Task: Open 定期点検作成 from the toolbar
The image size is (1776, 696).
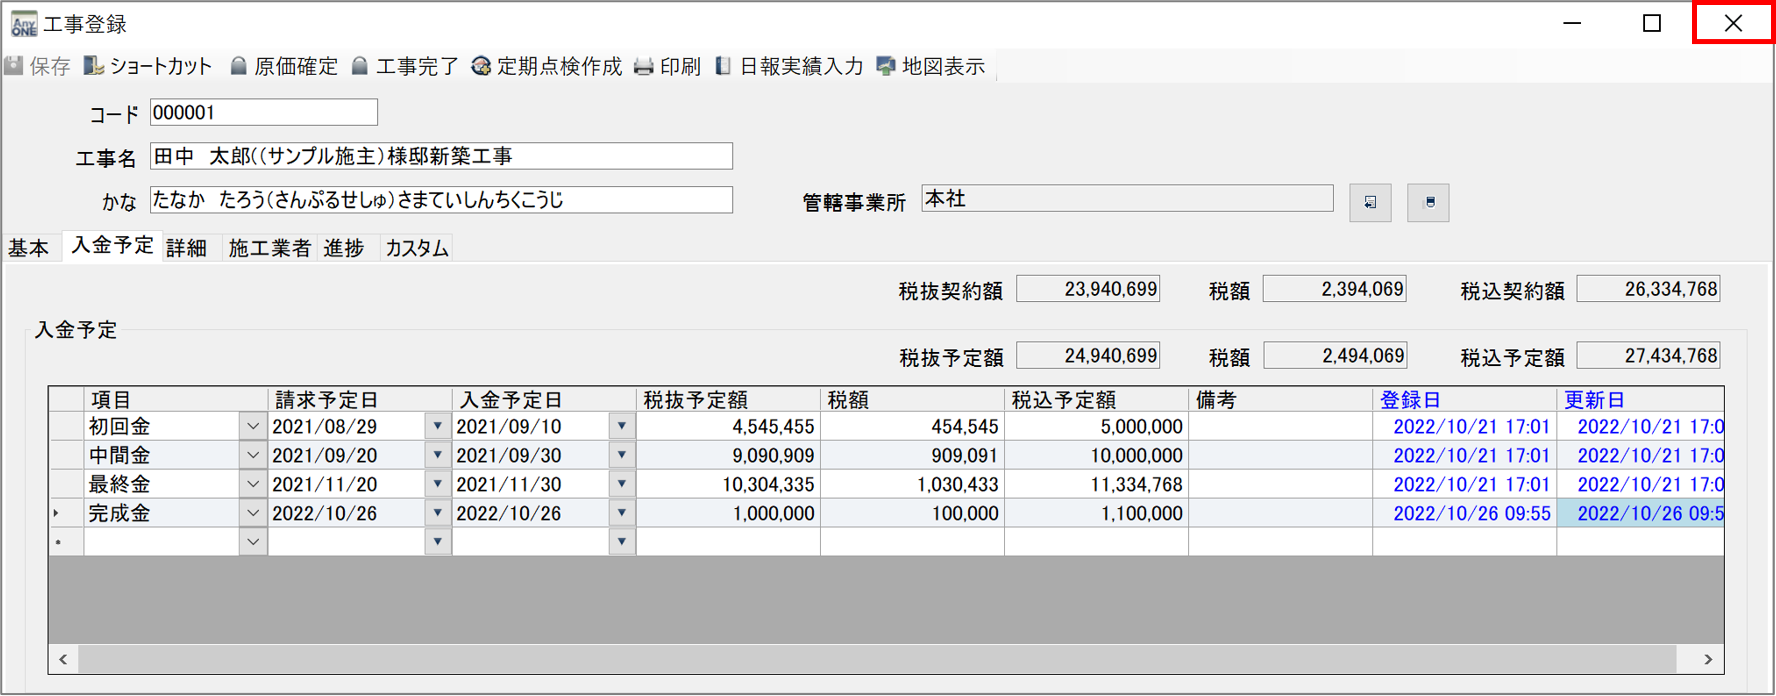Action: point(548,66)
